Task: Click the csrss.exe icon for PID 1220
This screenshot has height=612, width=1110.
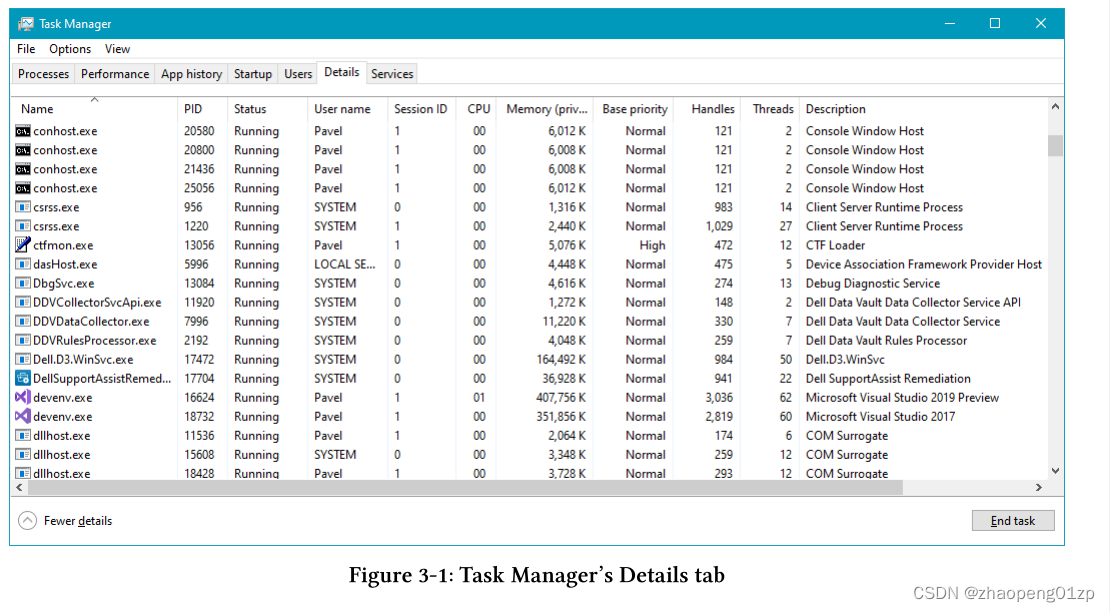Action: [23, 226]
